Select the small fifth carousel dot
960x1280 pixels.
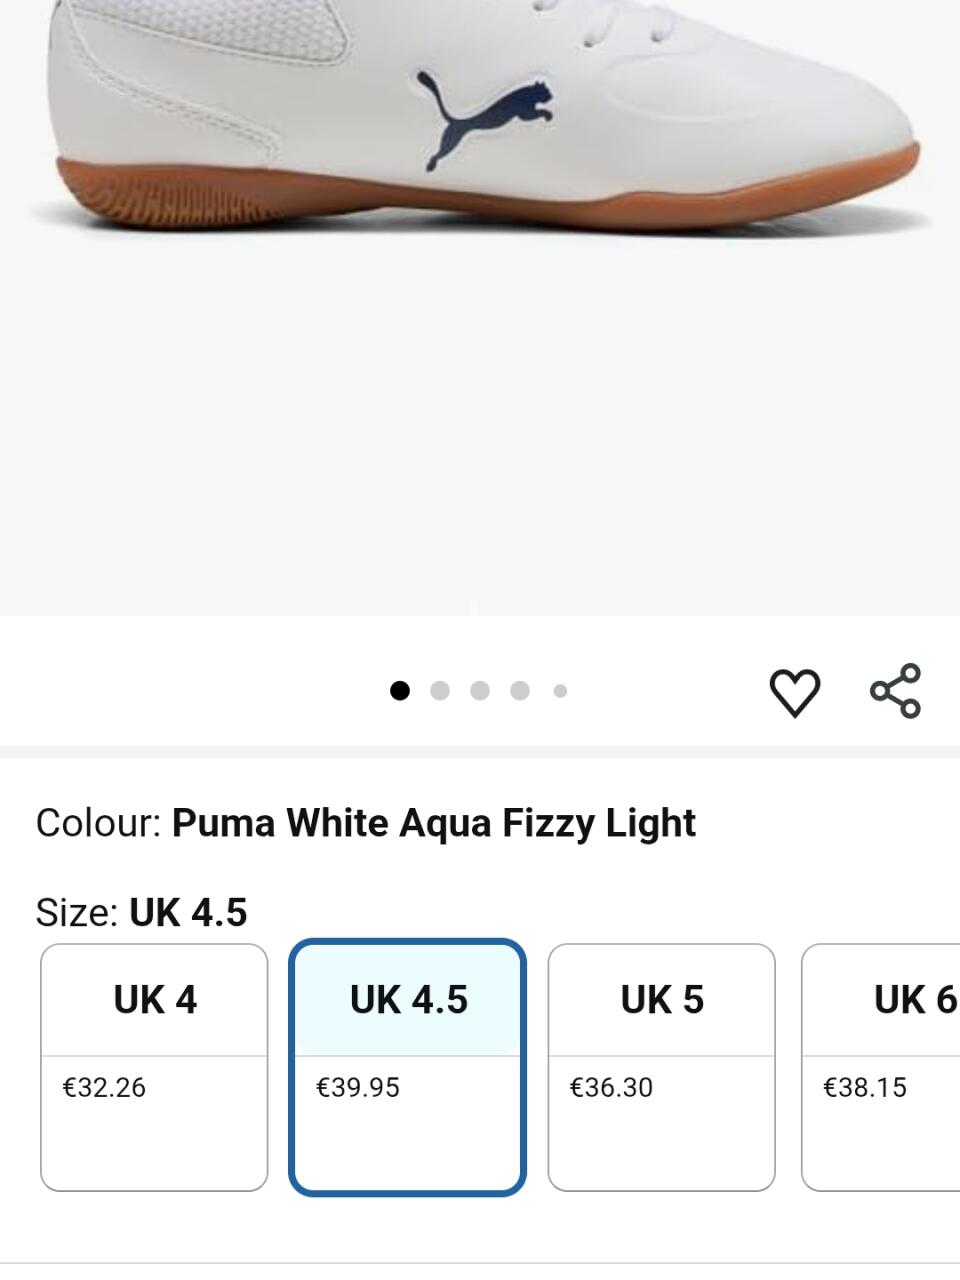(560, 691)
